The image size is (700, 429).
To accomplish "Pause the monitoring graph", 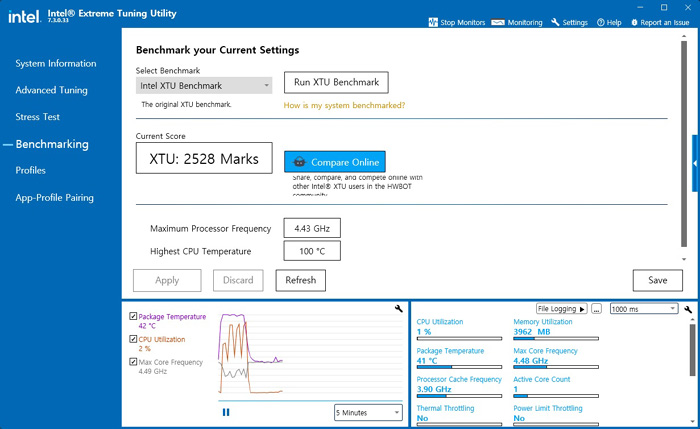I will pos(226,412).
